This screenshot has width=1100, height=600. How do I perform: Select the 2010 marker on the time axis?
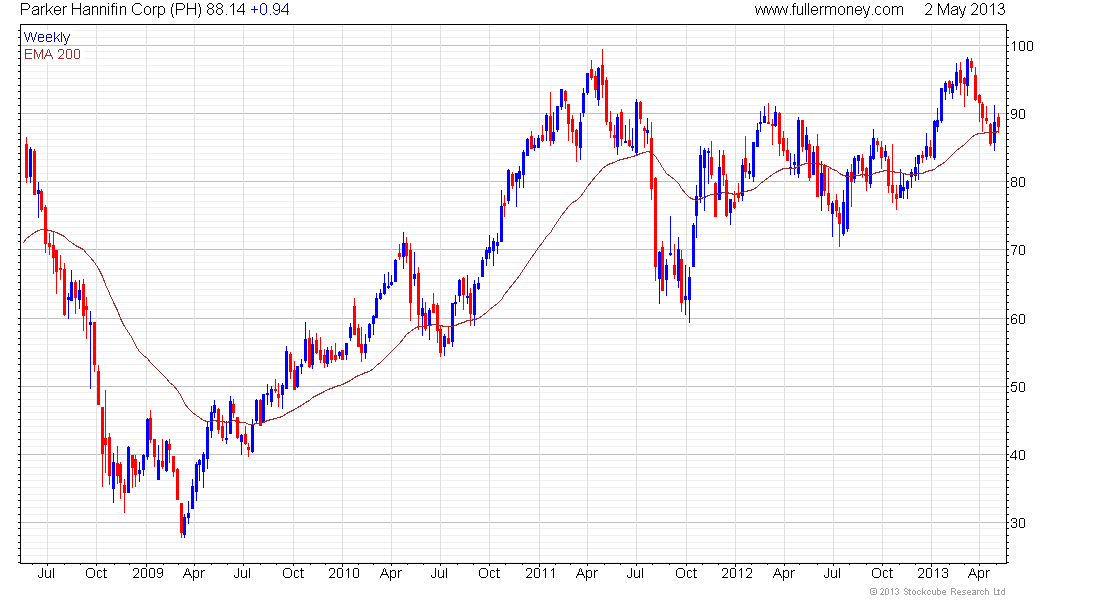click(342, 574)
